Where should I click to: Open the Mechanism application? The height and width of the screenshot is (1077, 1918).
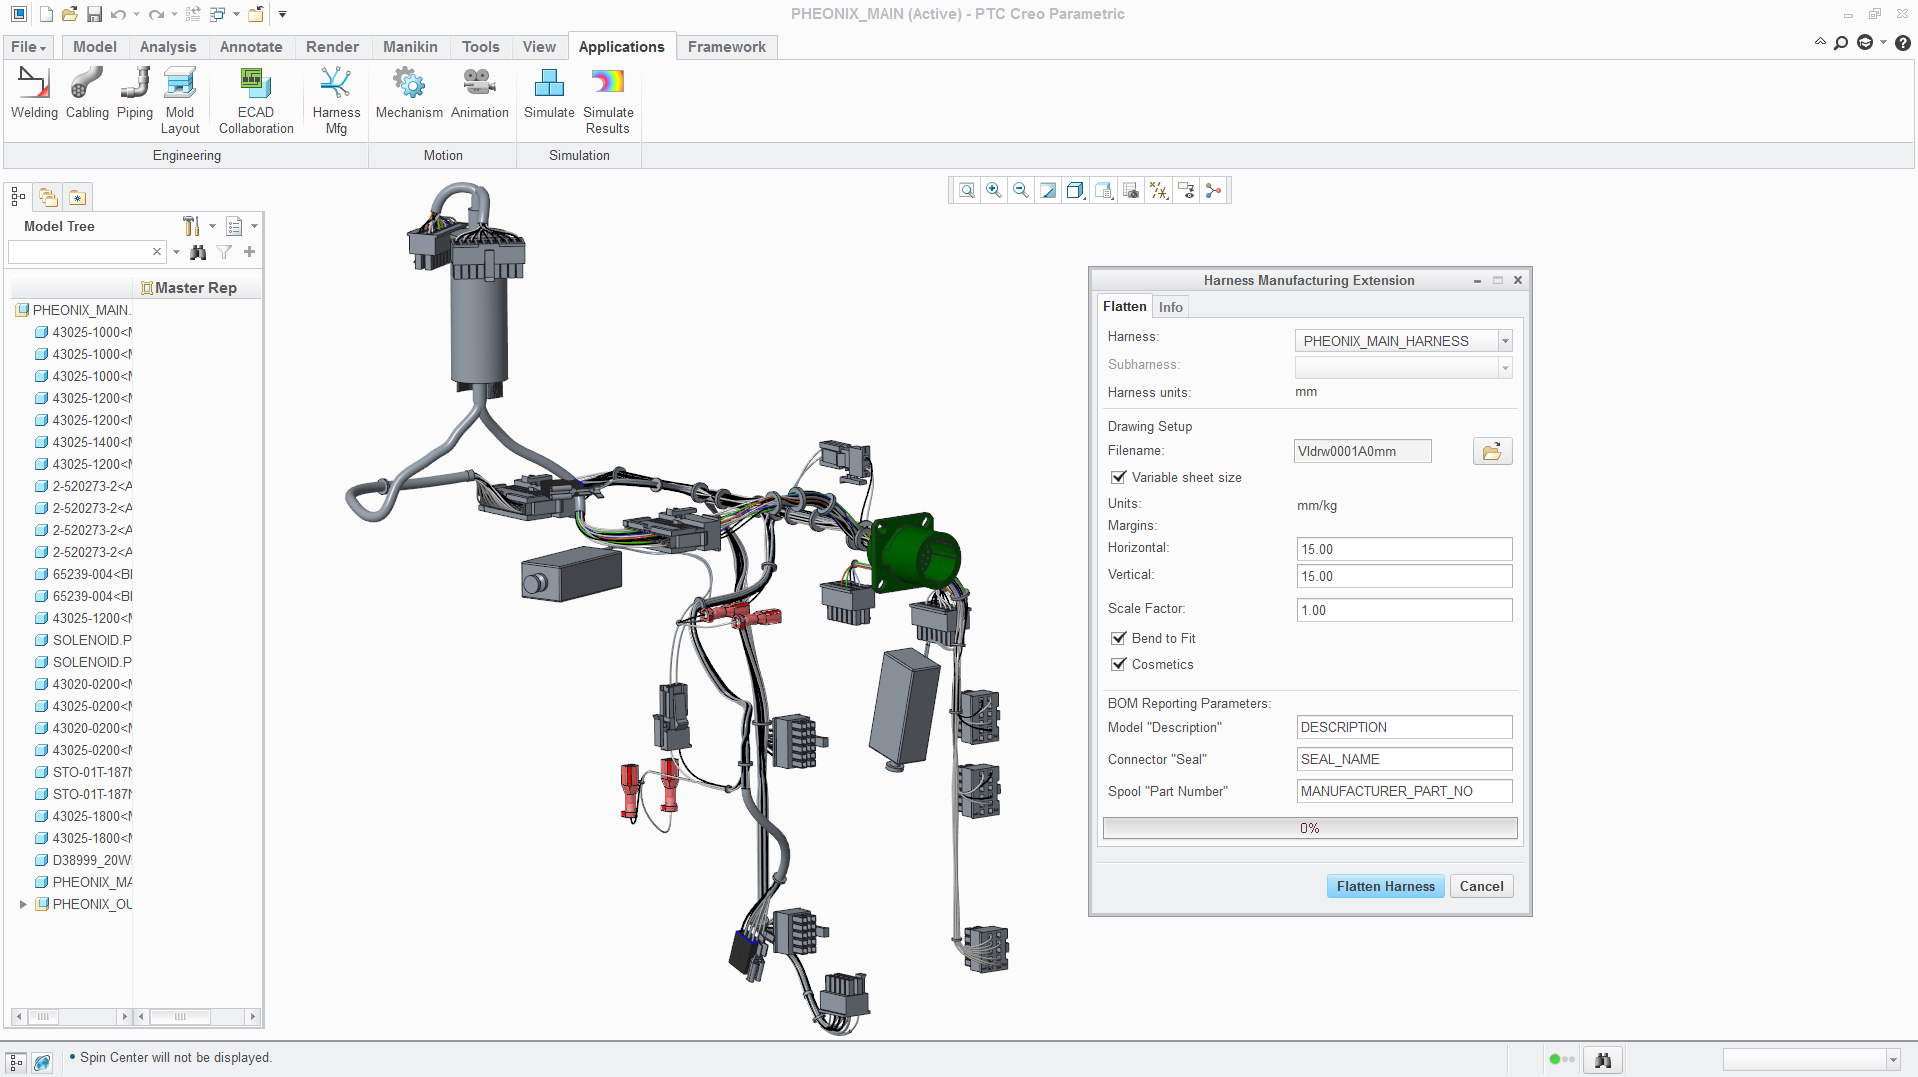click(x=409, y=95)
